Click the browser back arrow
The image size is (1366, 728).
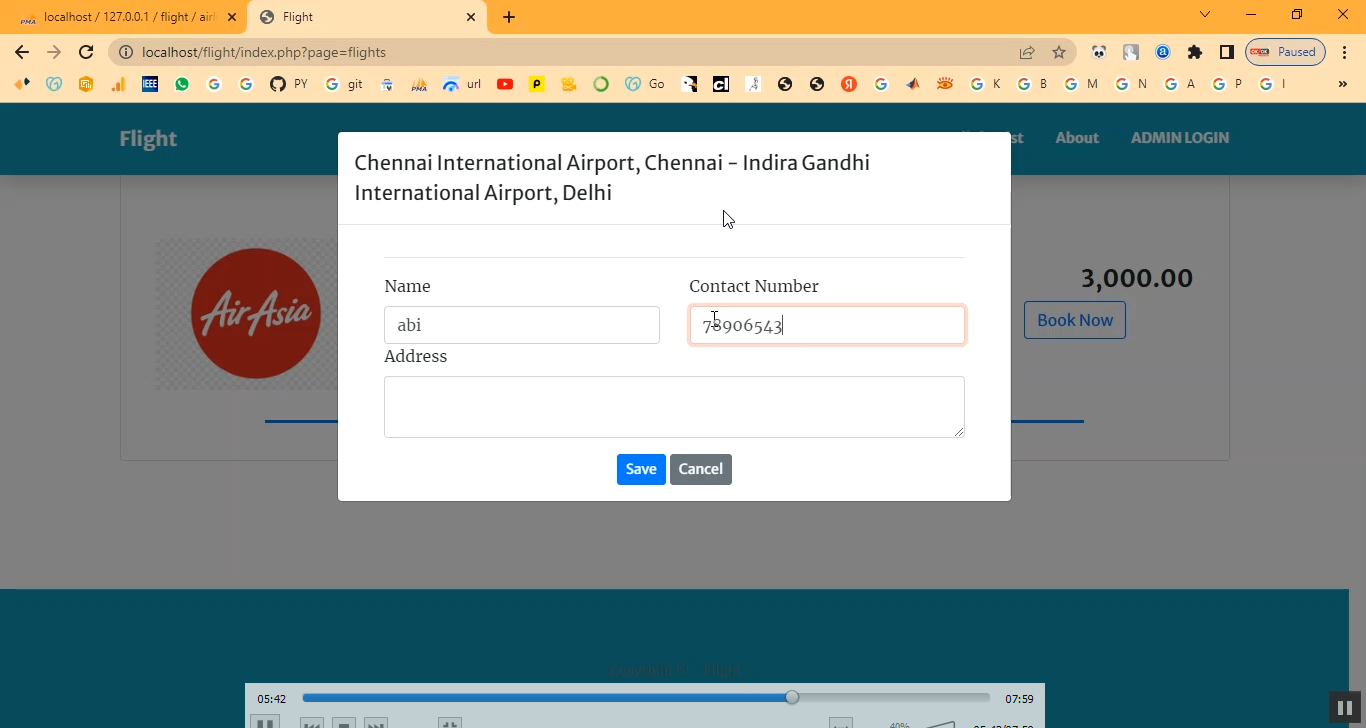coord(22,52)
